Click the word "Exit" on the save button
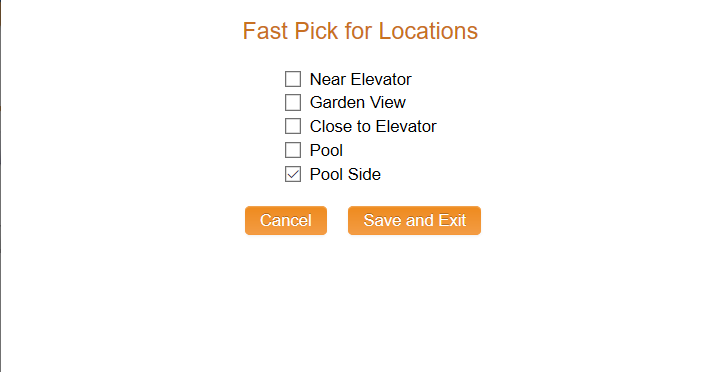Image resolution: width=719 pixels, height=372 pixels. [x=452, y=220]
